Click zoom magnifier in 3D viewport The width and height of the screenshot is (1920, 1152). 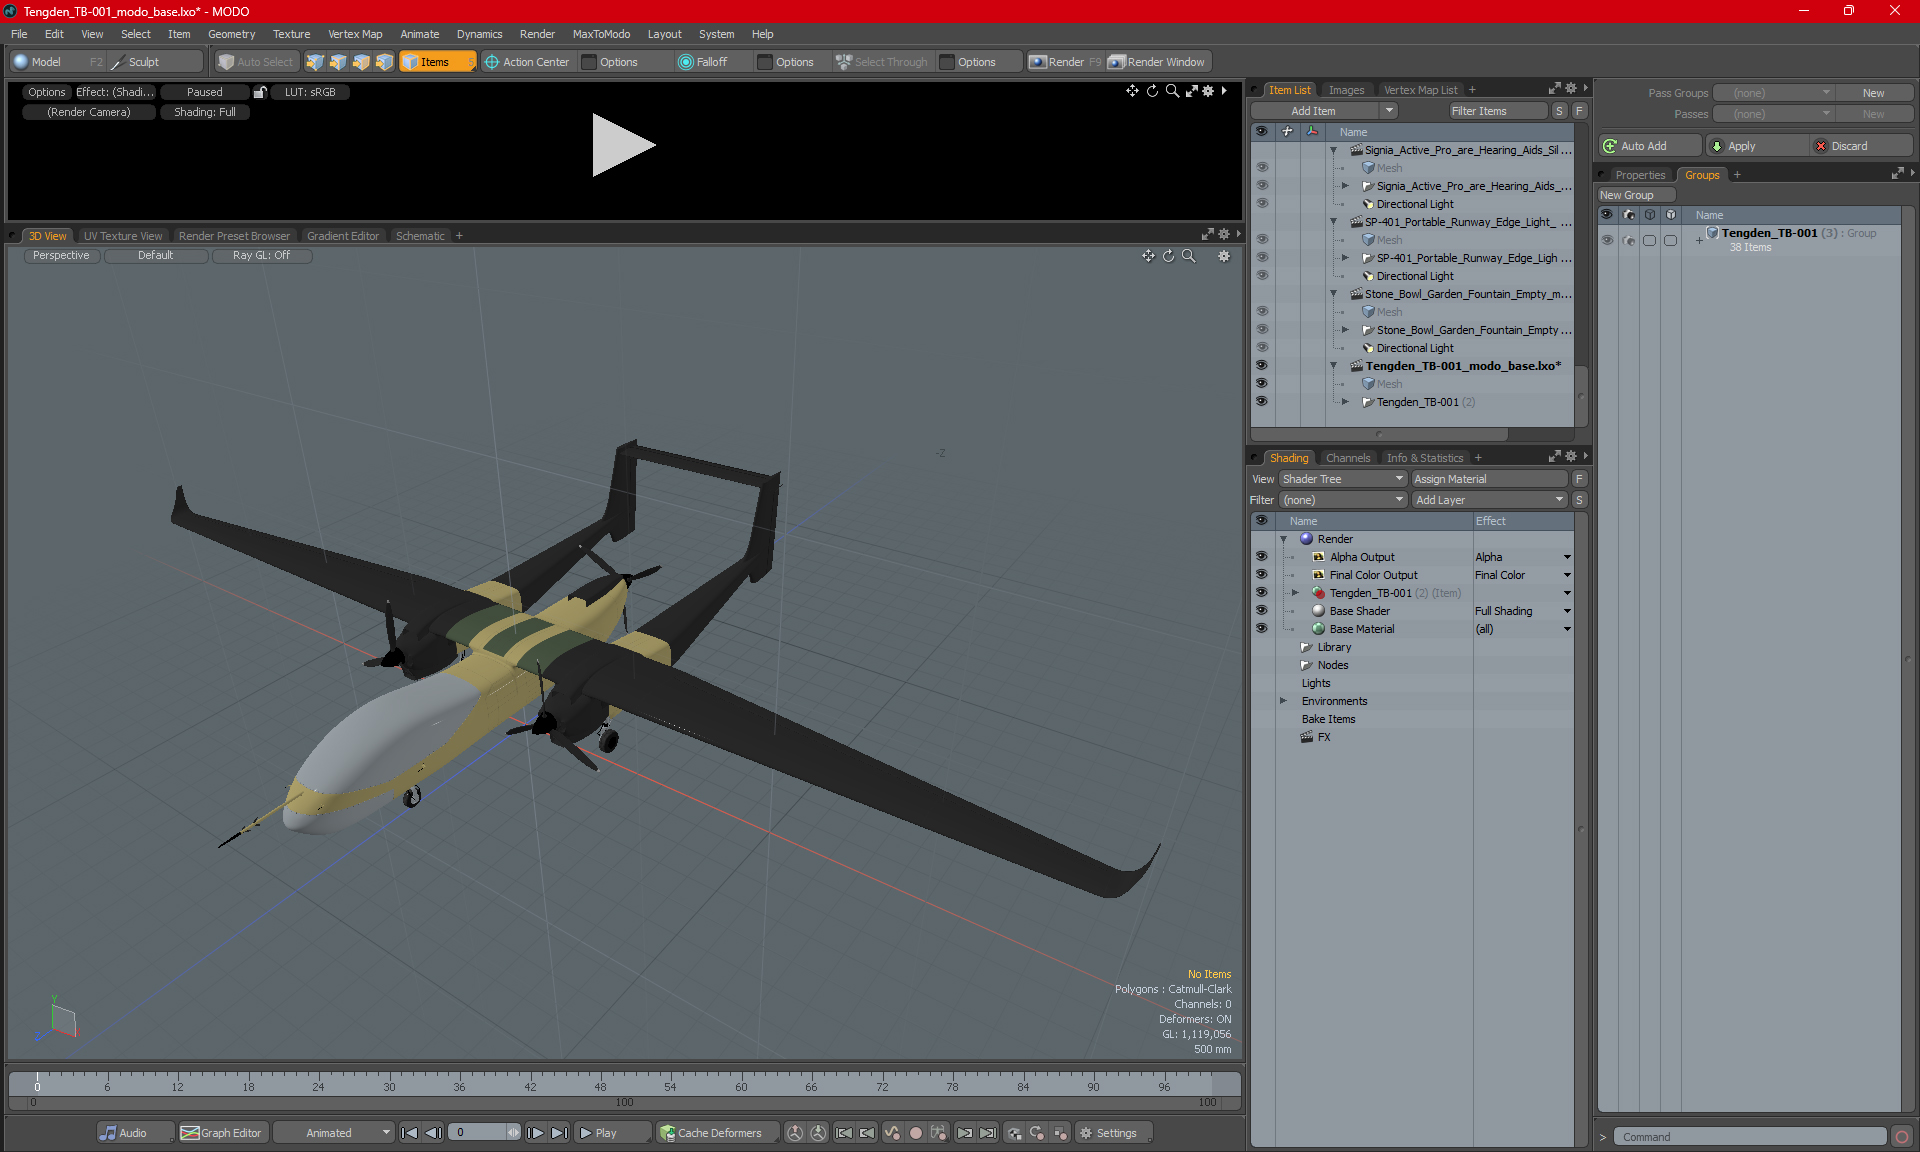[1189, 256]
